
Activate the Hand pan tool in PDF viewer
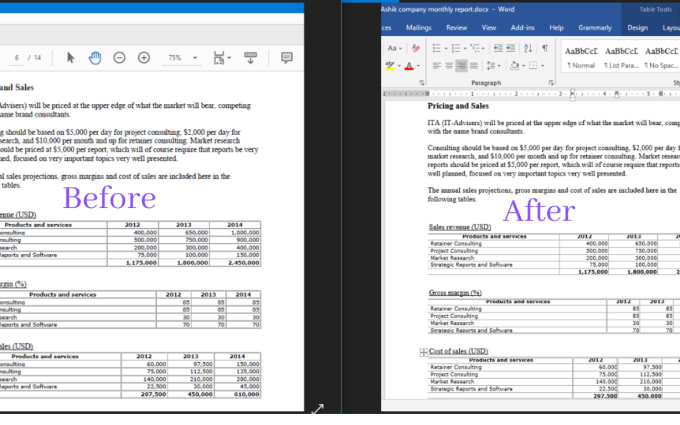95,58
